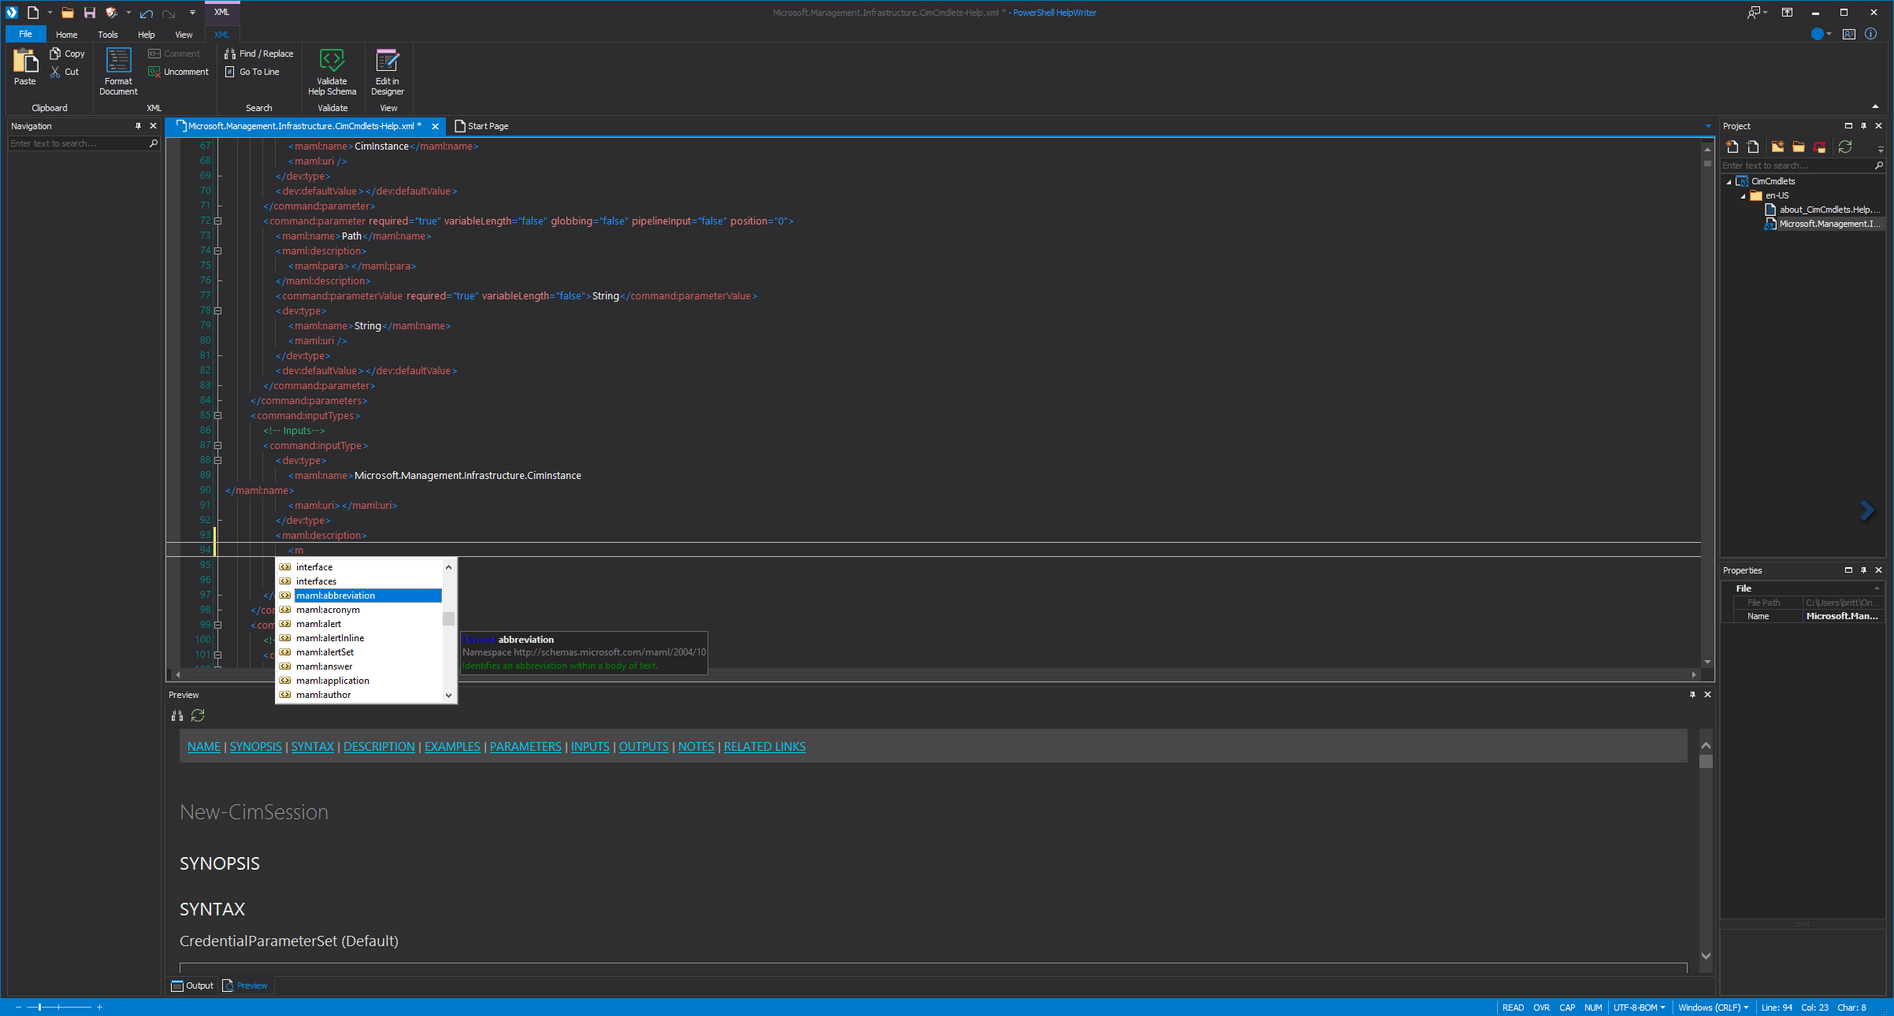
Task: Open the NAME link in preview
Action: pos(204,747)
